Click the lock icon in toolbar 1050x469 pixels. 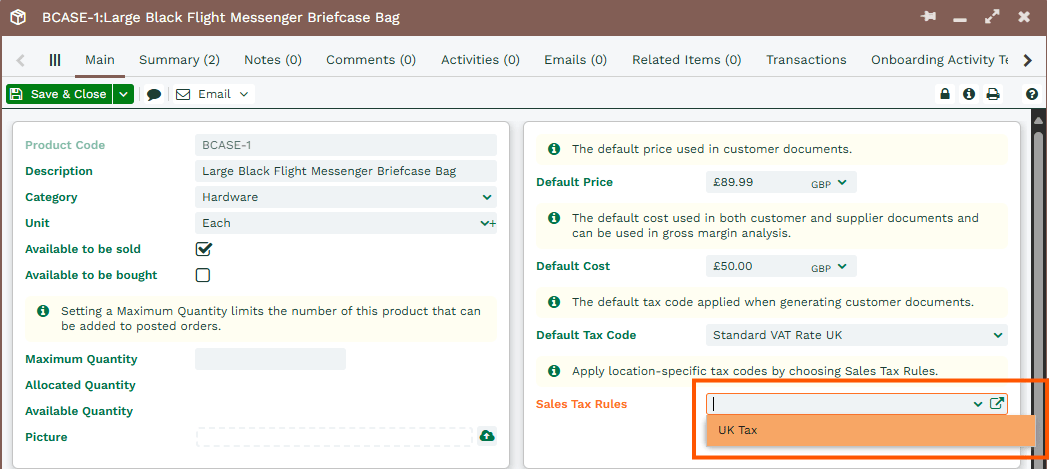(x=945, y=94)
